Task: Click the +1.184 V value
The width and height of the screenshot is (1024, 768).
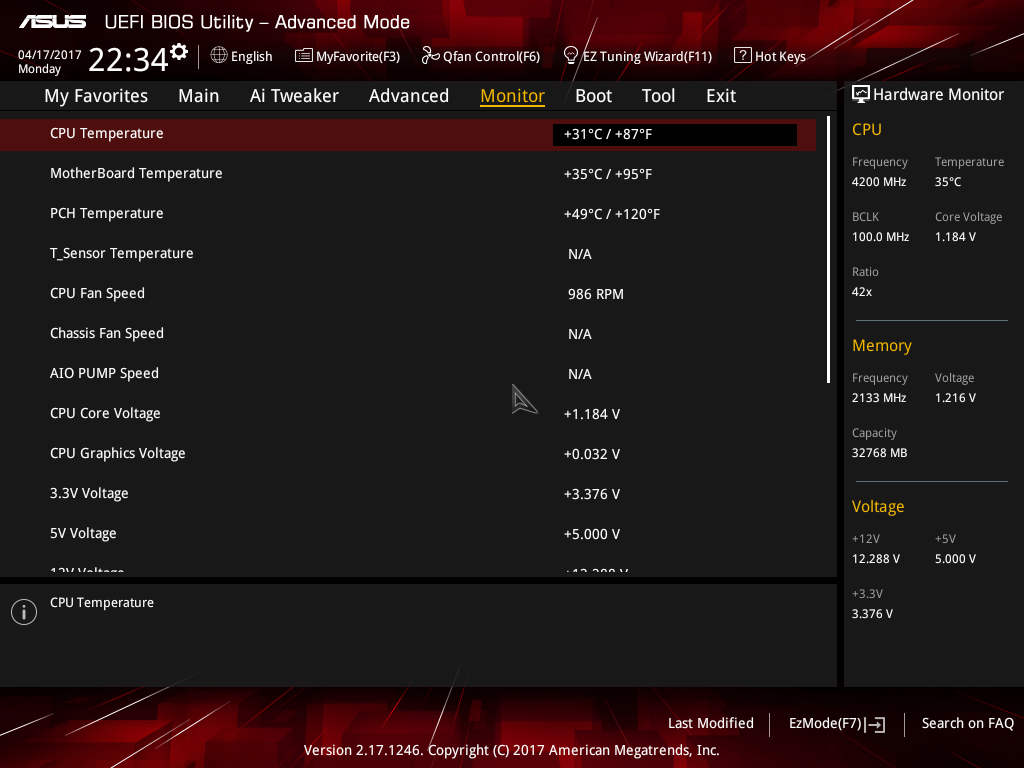Action: [592, 414]
